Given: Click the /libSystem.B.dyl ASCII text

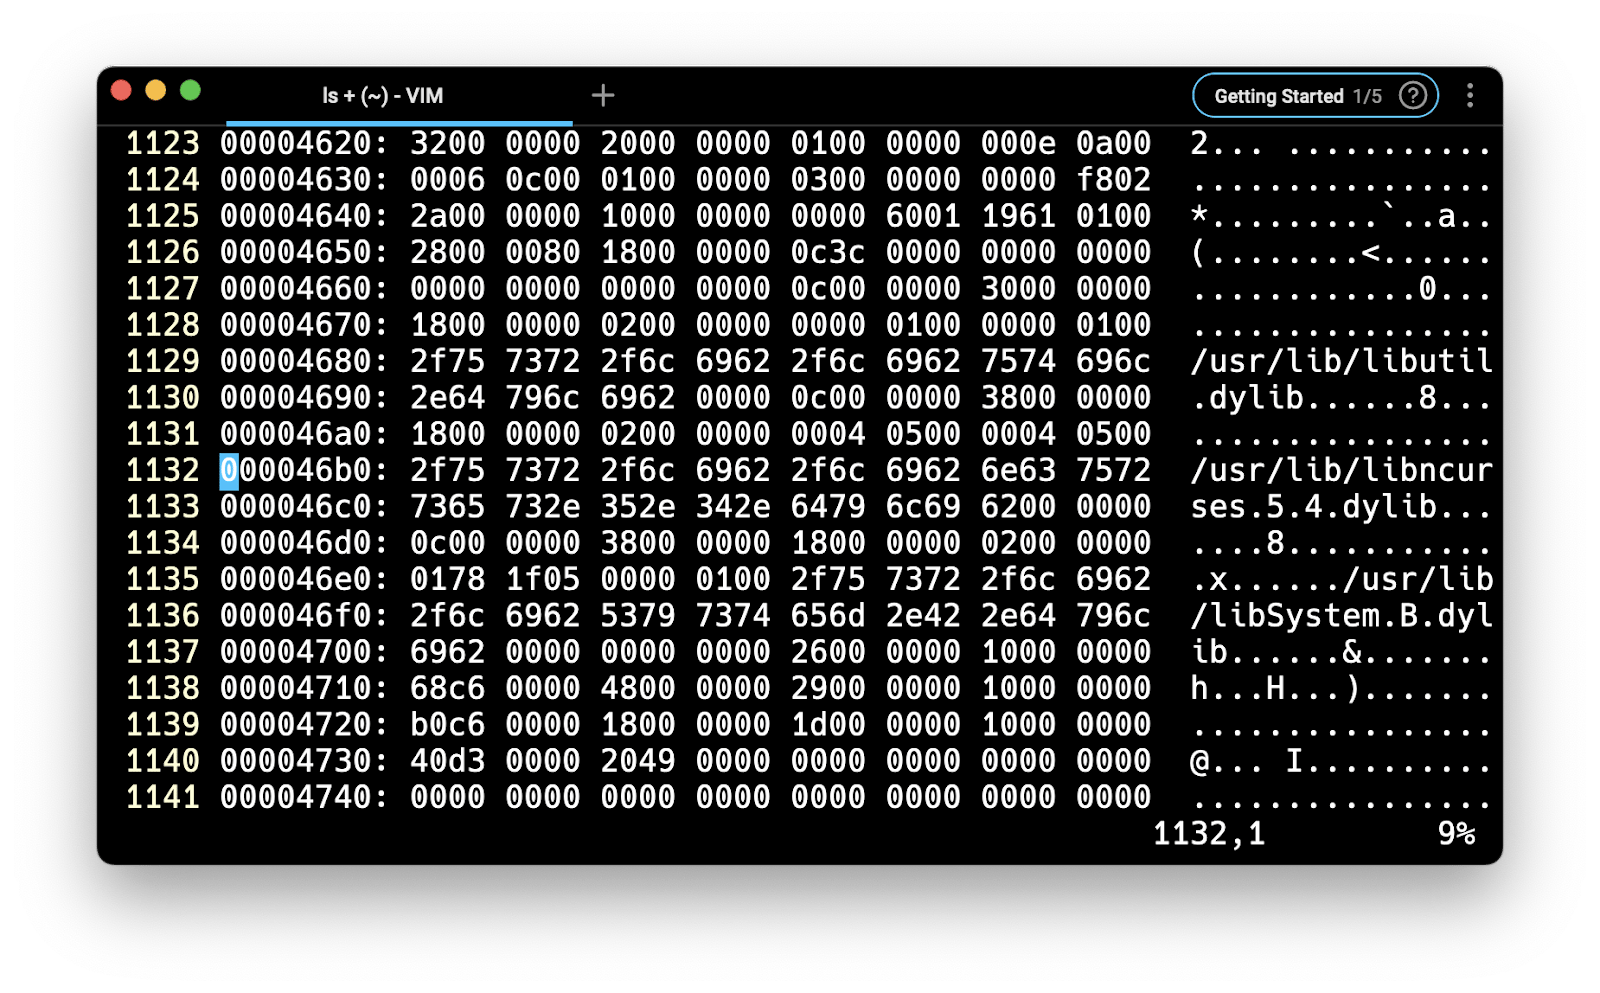Looking at the screenshot, I should pyautogui.click(x=1340, y=616).
